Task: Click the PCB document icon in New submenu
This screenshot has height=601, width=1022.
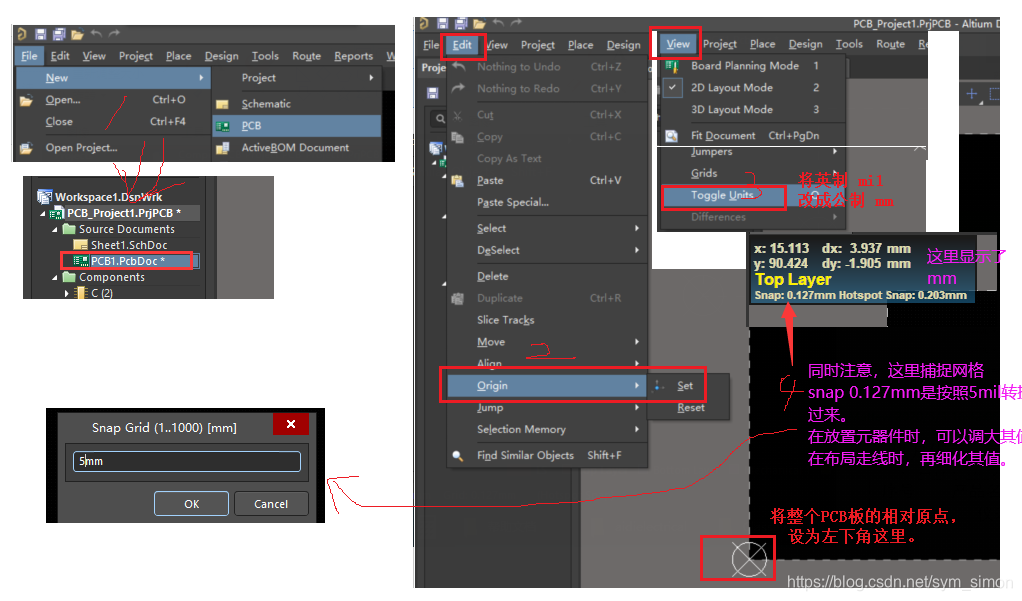Action: (222, 126)
